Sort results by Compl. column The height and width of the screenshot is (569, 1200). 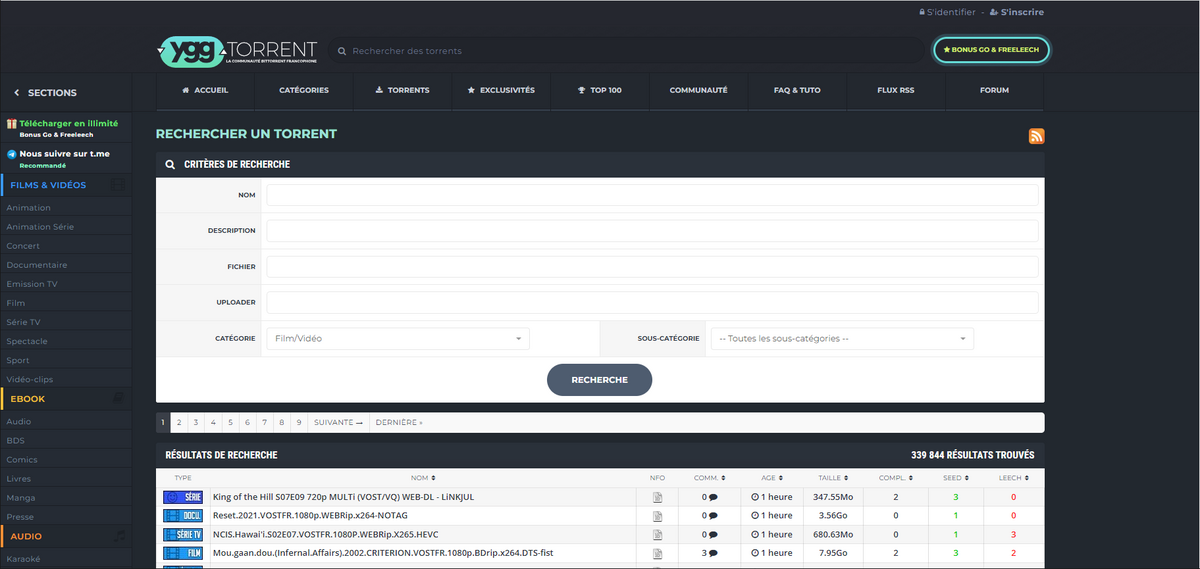(895, 478)
